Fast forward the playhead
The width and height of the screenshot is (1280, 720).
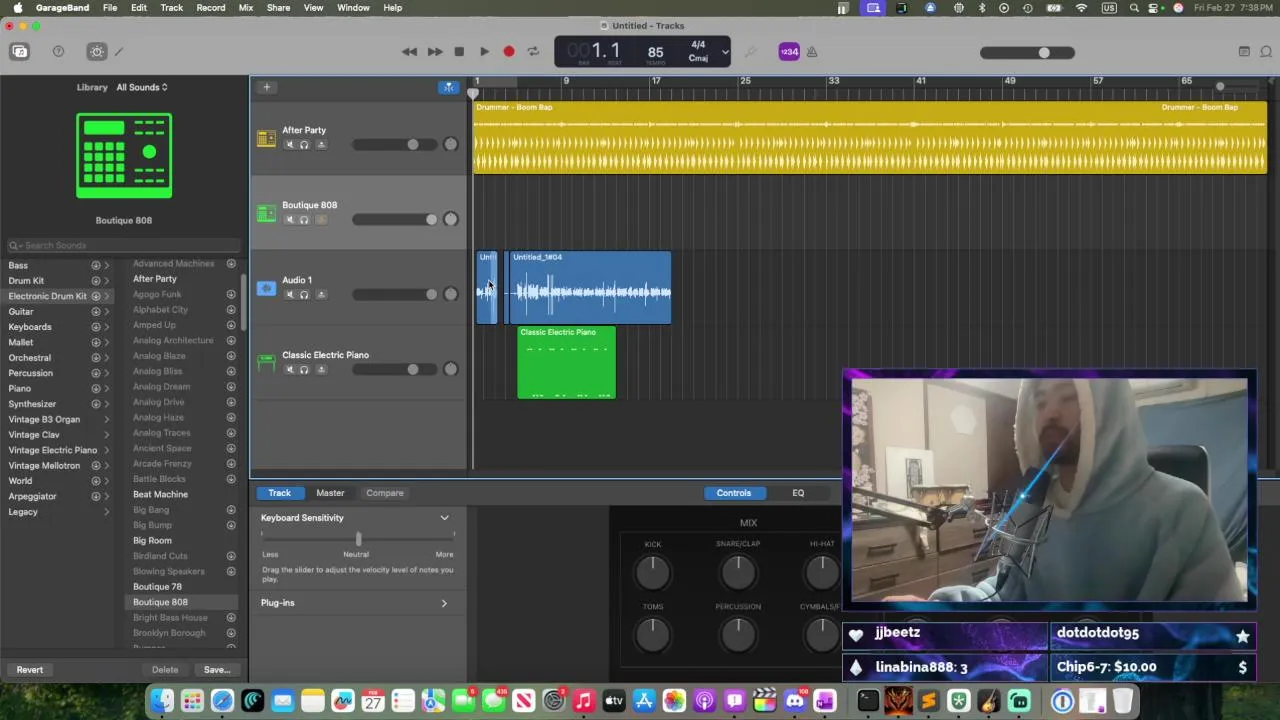(x=434, y=52)
